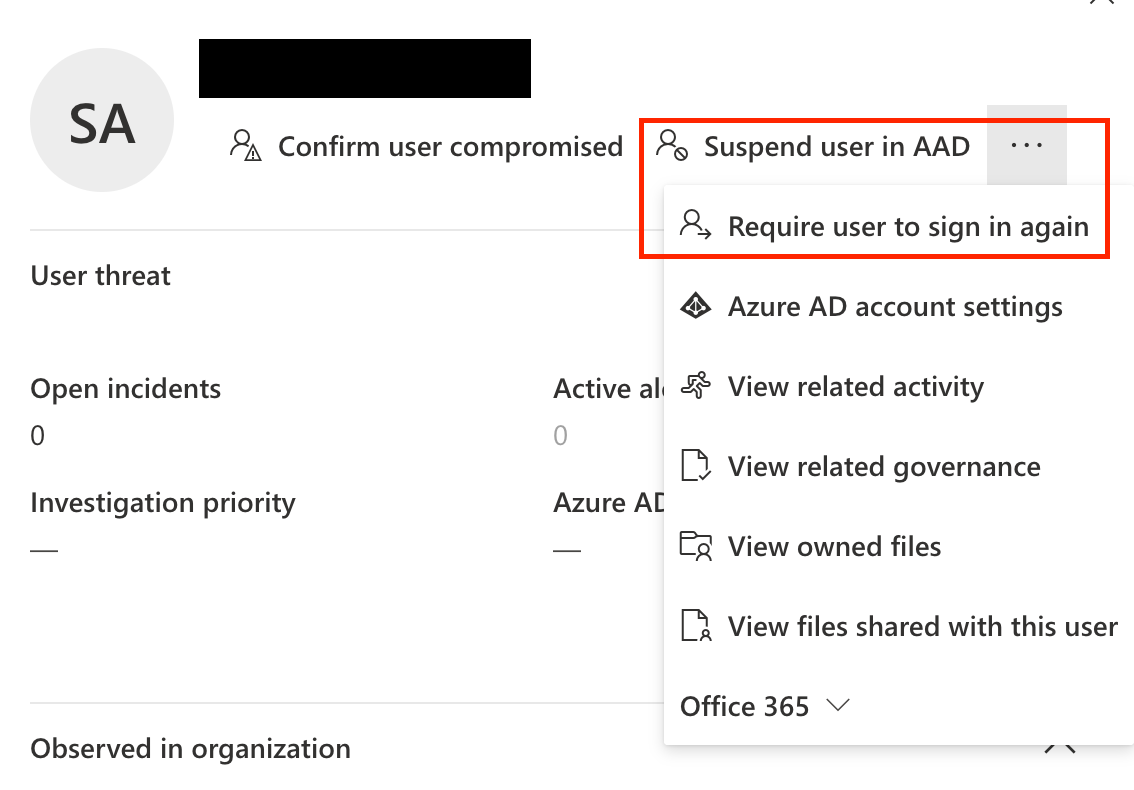Click the Confirm user compromised action
The image size is (1134, 790).
(450, 146)
